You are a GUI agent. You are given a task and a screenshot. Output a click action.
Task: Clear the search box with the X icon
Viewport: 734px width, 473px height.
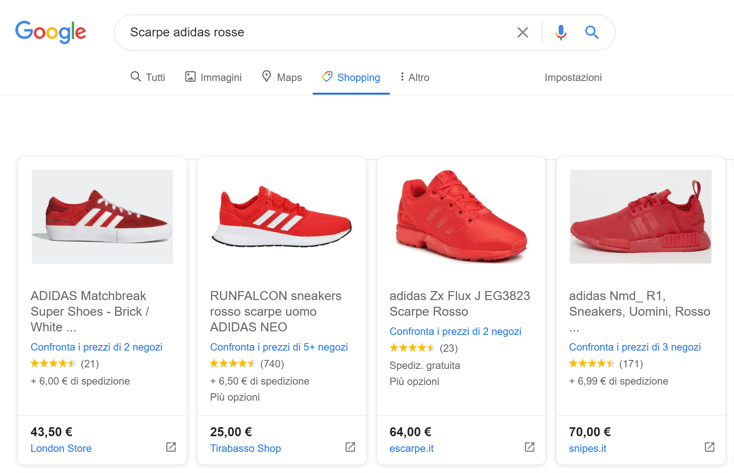(x=522, y=32)
